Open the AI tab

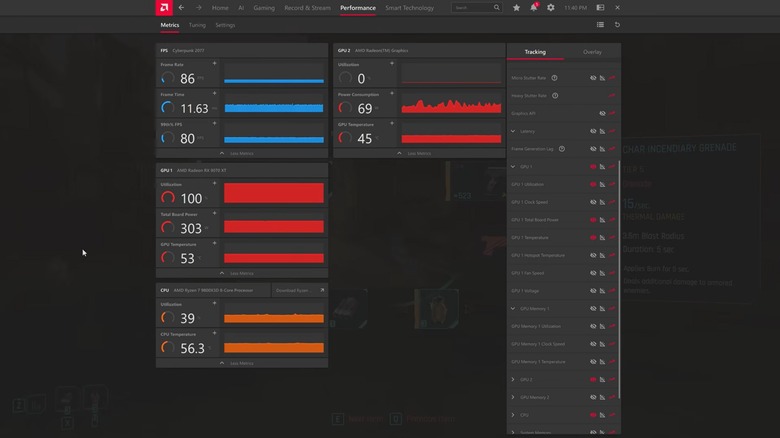pyautogui.click(x=241, y=8)
